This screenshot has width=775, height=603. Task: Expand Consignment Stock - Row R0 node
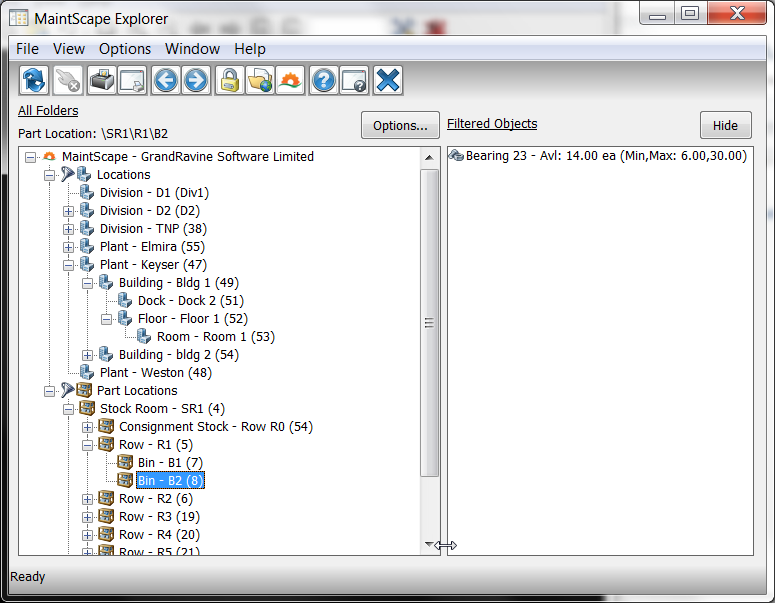pyautogui.click(x=87, y=428)
